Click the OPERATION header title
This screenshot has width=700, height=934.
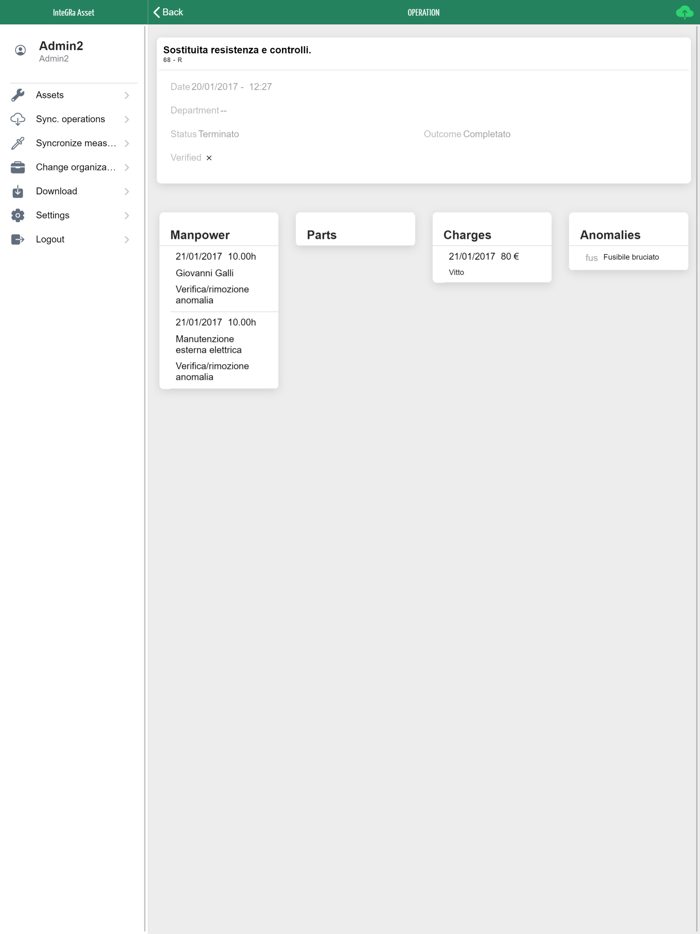(424, 12)
